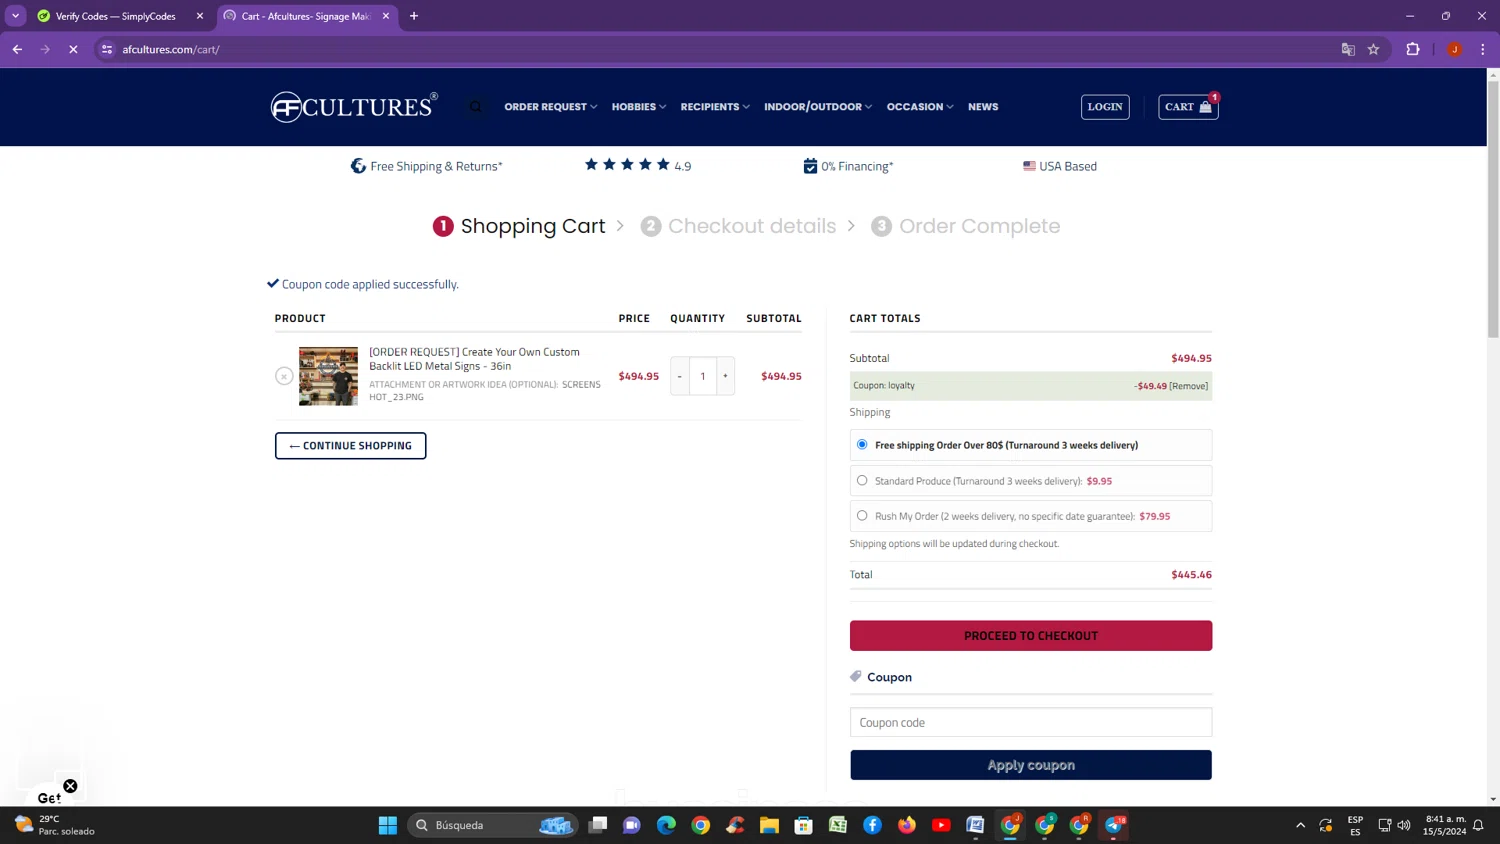Expand the OCCASION menu

920,107
